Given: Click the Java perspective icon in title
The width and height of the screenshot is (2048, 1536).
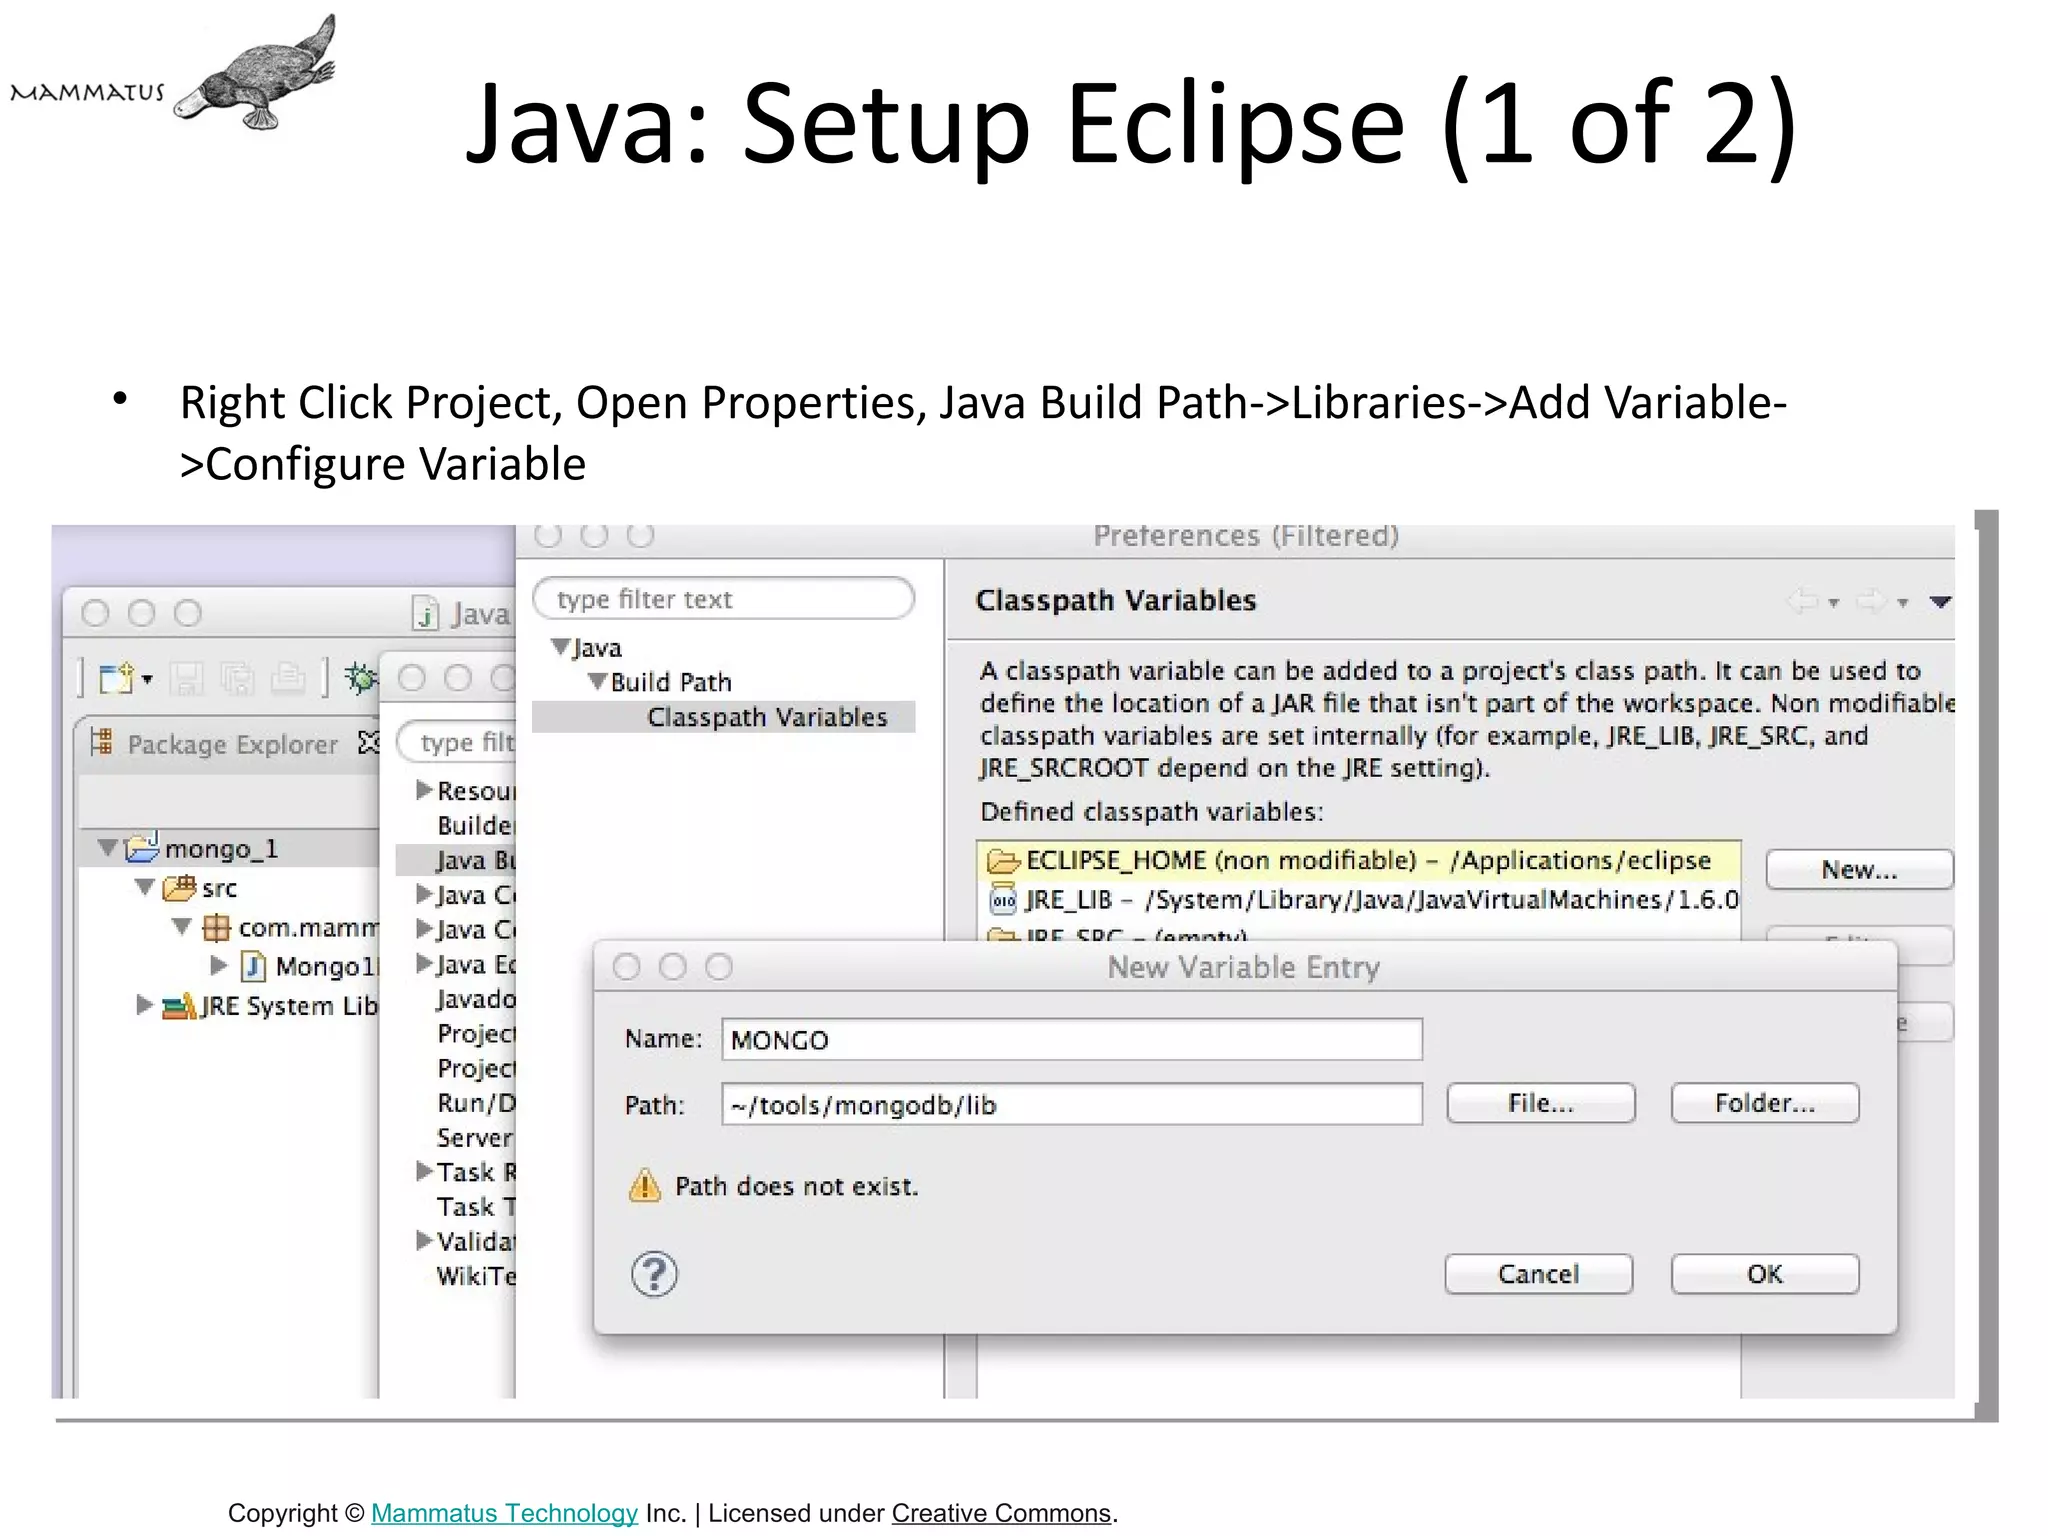Looking at the screenshot, I should 426,612.
